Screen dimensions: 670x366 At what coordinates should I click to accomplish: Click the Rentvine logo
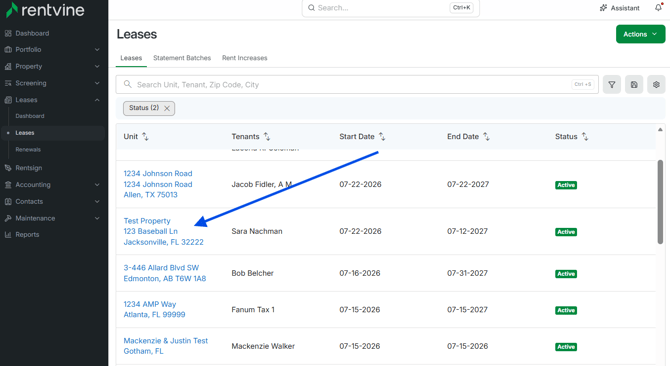tap(45, 10)
